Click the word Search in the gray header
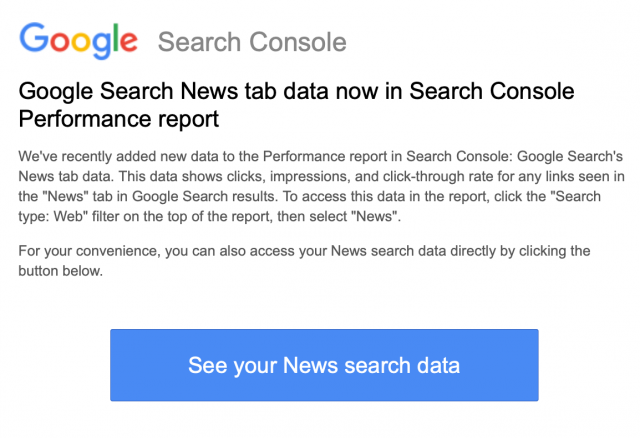 [199, 42]
